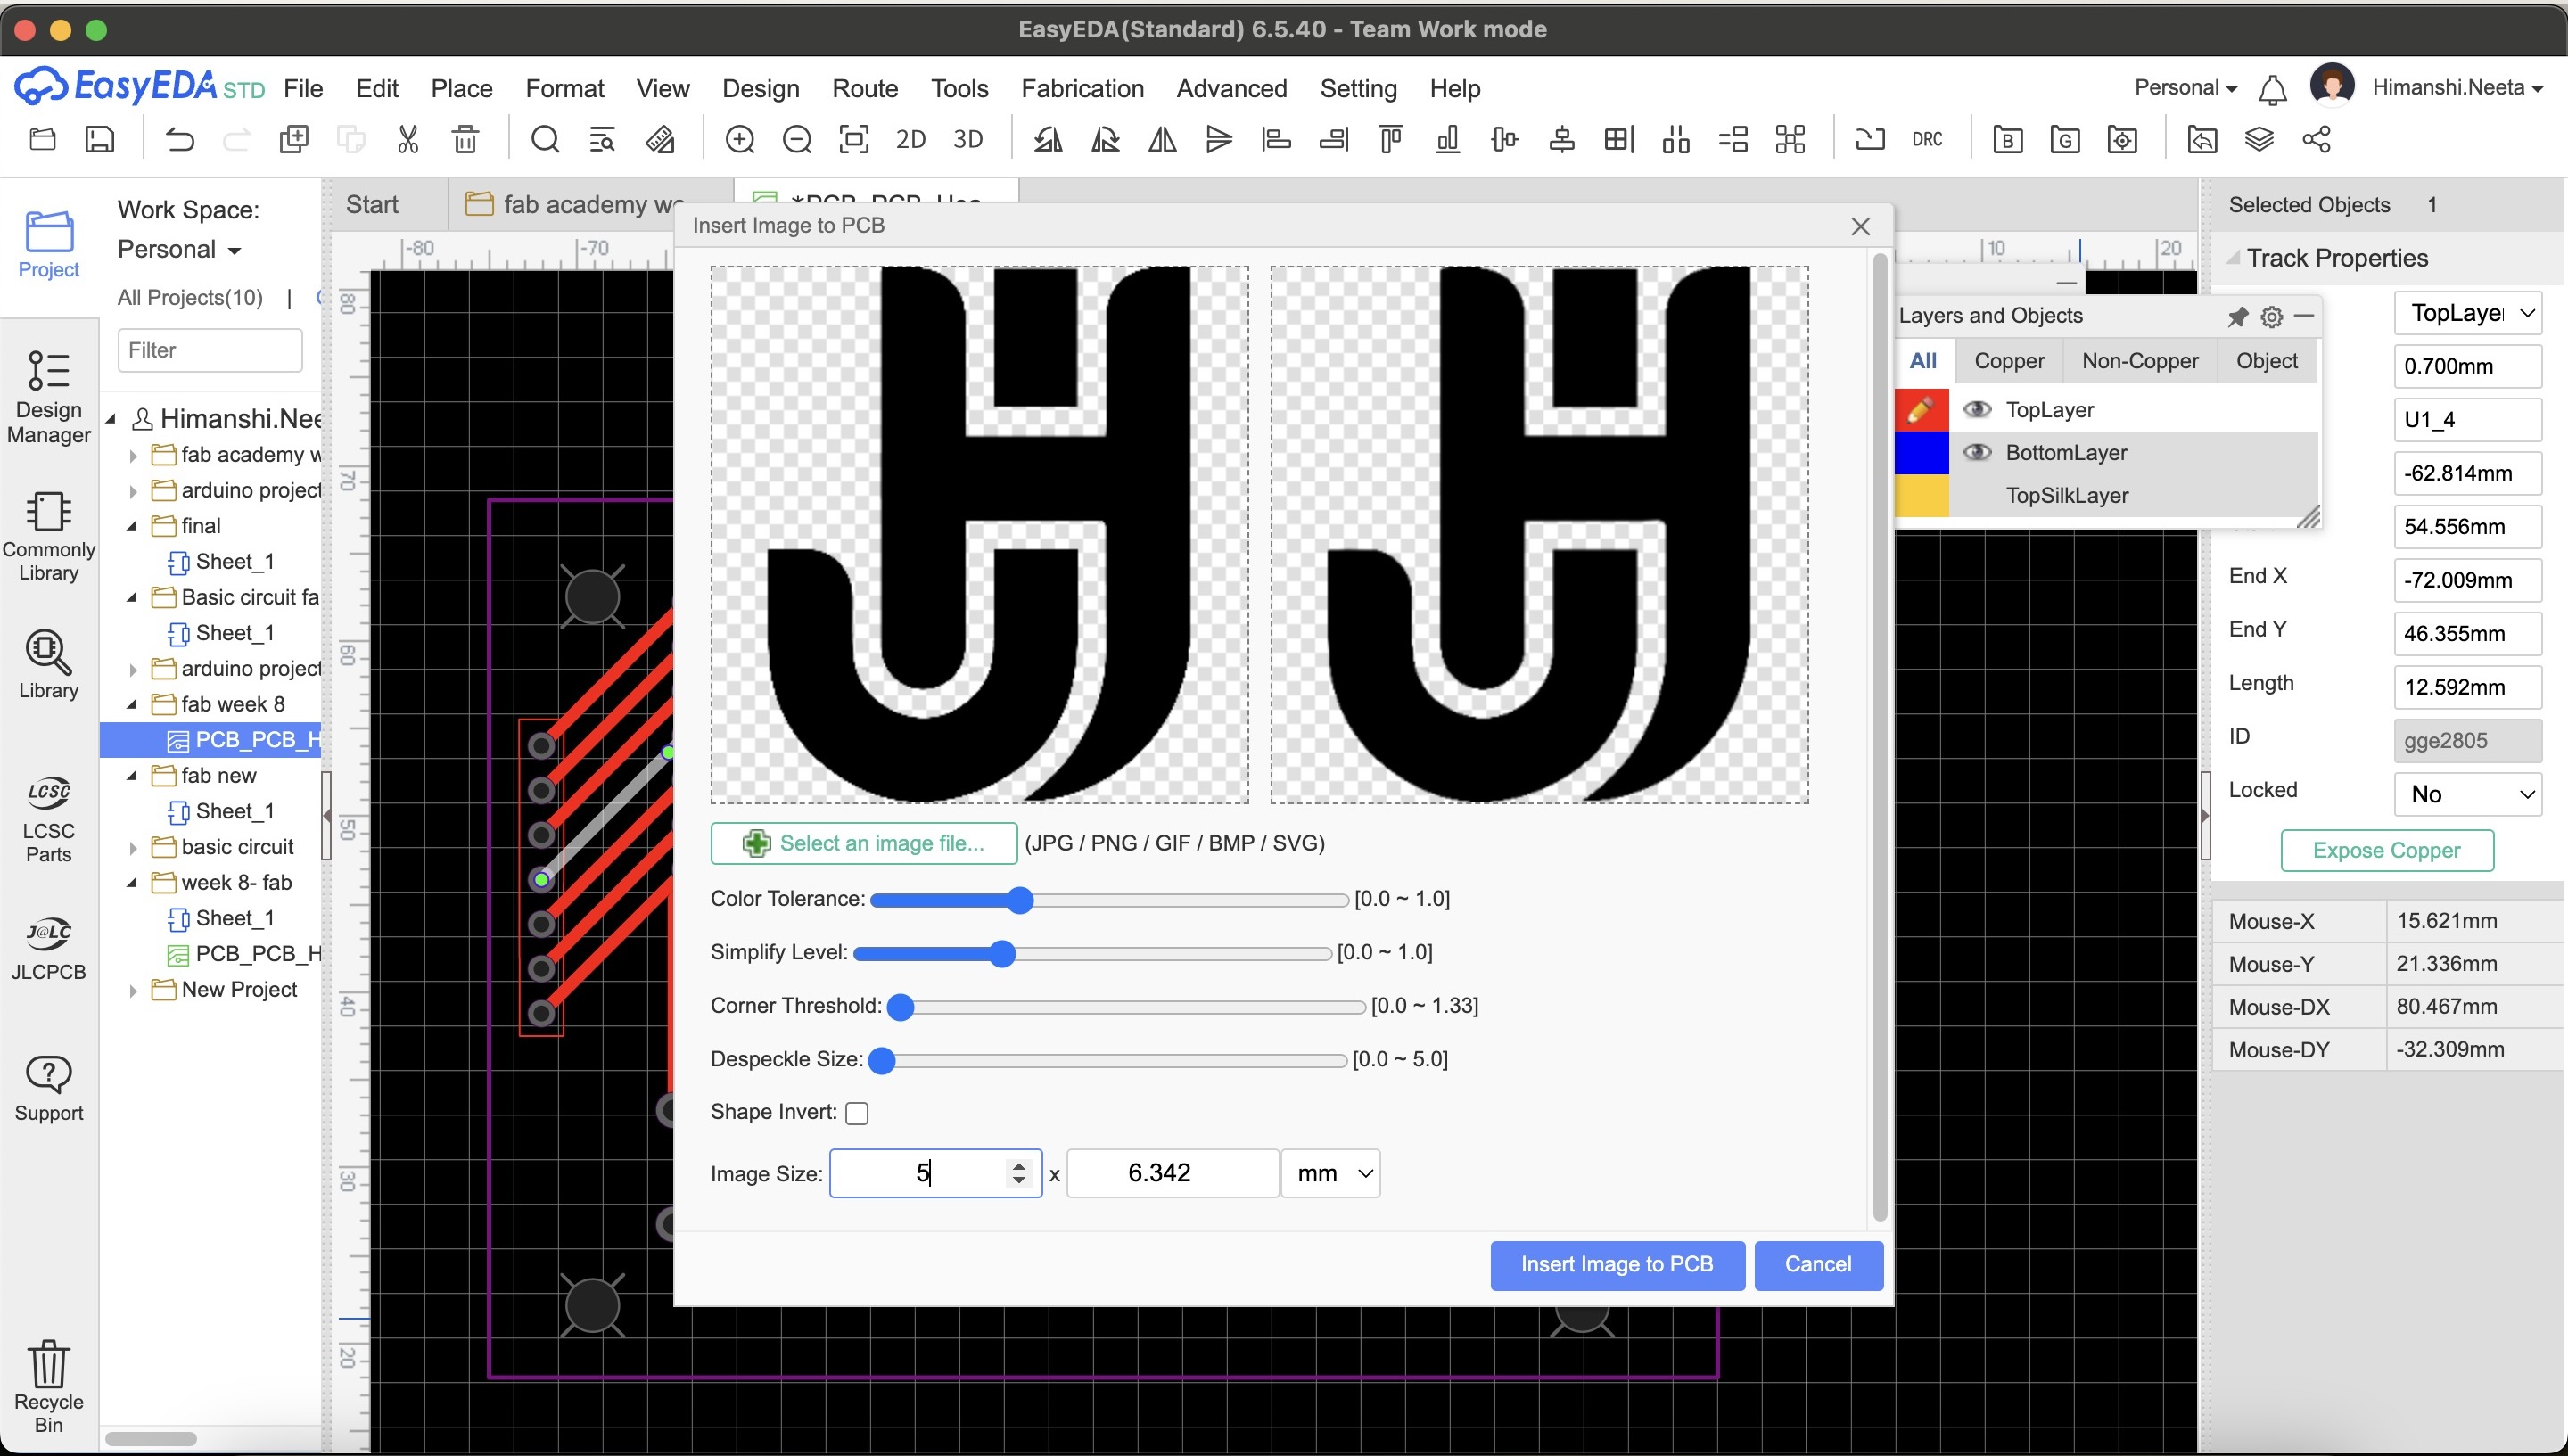Click the notification bell icon
This screenshot has width=2568, height=1456.
(2272, 89)
